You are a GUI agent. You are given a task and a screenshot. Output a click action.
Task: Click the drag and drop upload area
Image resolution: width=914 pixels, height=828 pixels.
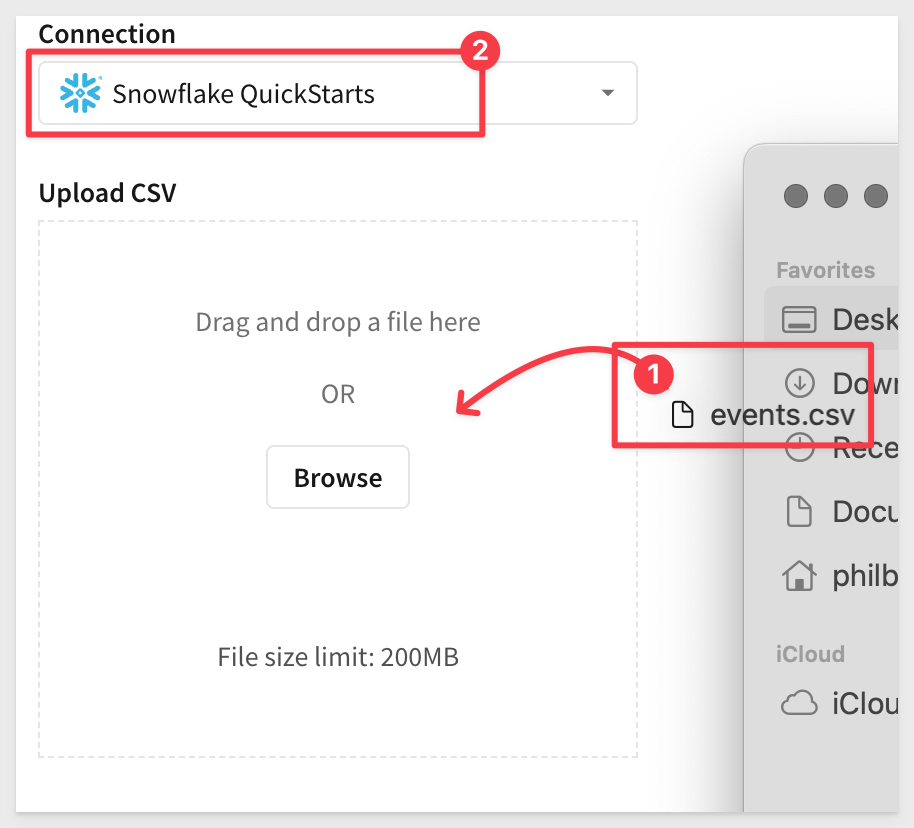pyautogui.click(x=338, y=489)
